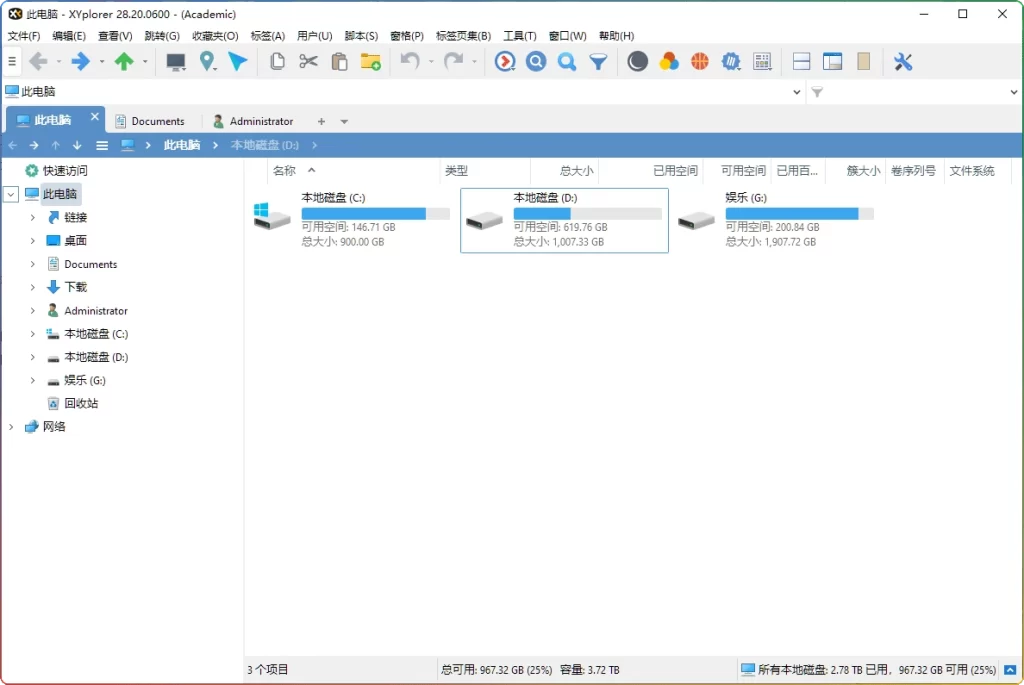Open the address bar dropdown arrow
Image resolution: width=1024 pixels, height=685 pixels.
click(797, 90)
